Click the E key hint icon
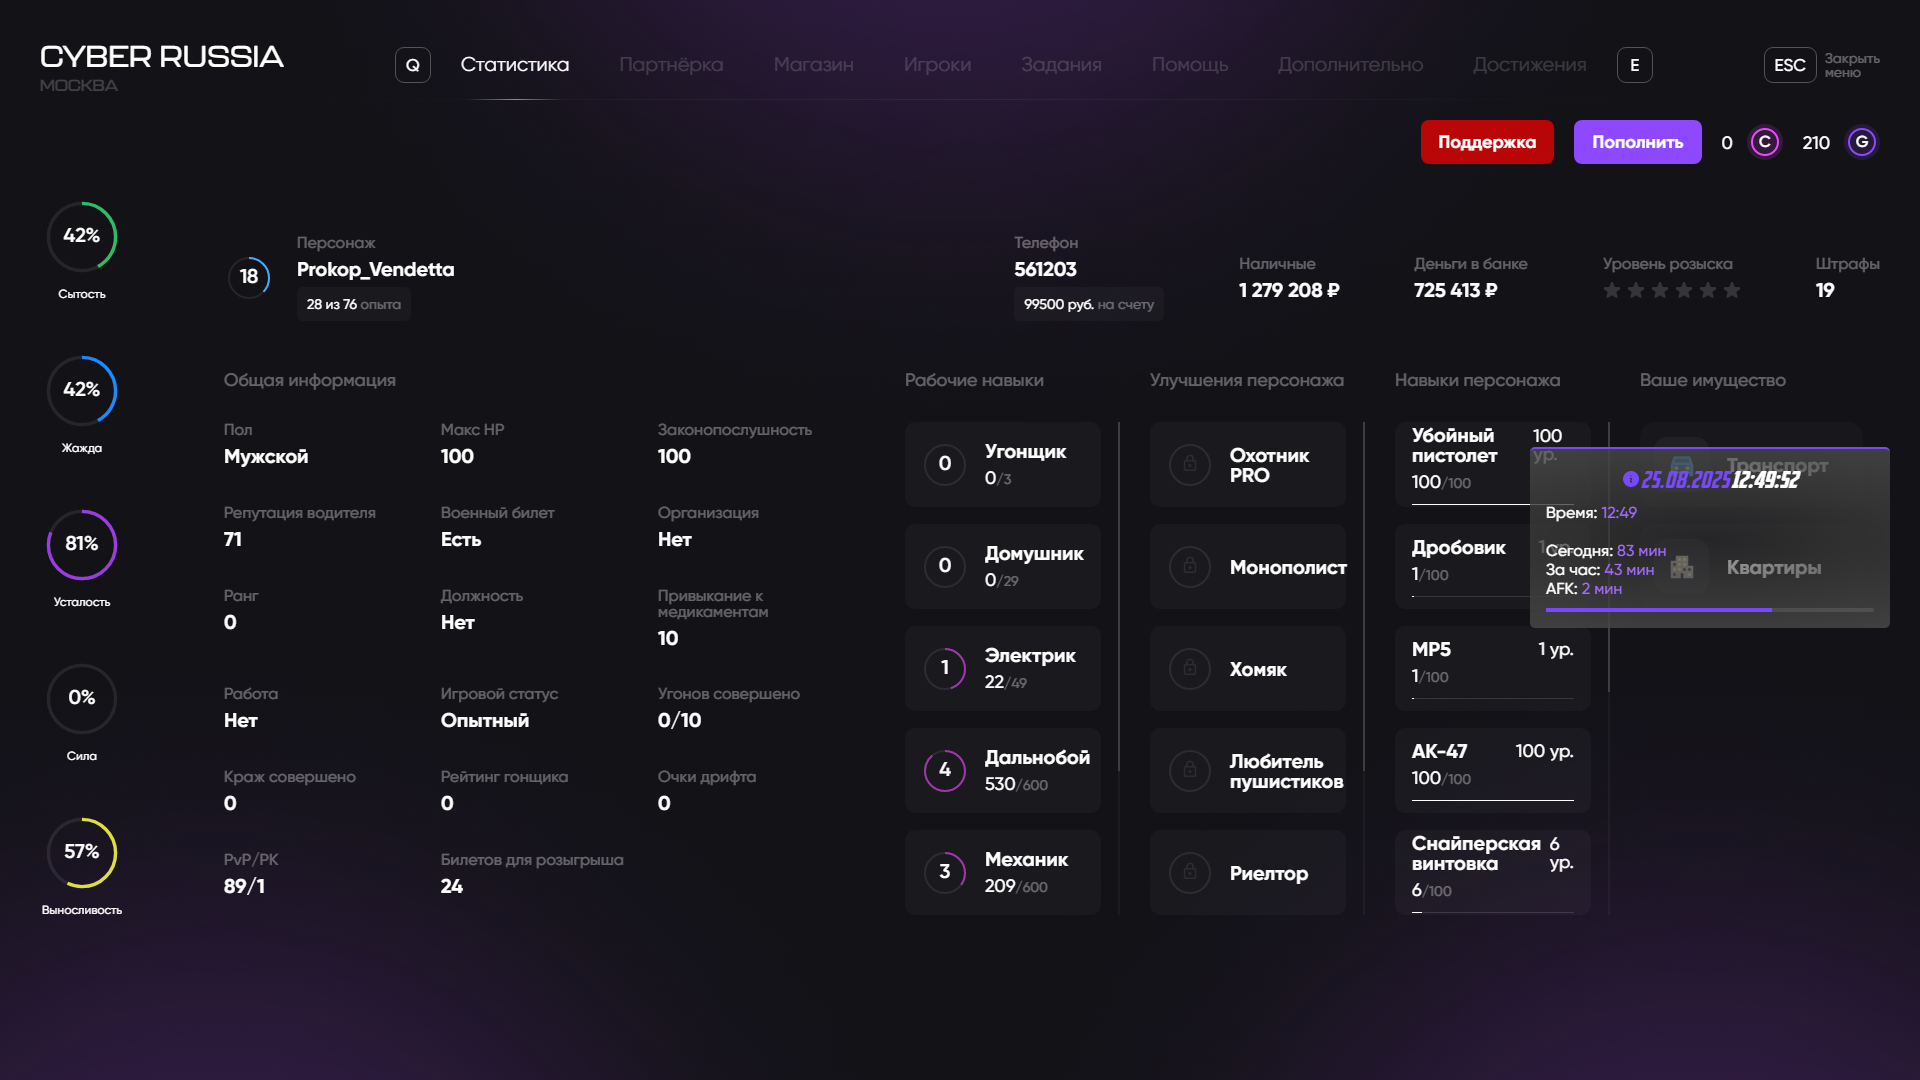 point(1635,65)
